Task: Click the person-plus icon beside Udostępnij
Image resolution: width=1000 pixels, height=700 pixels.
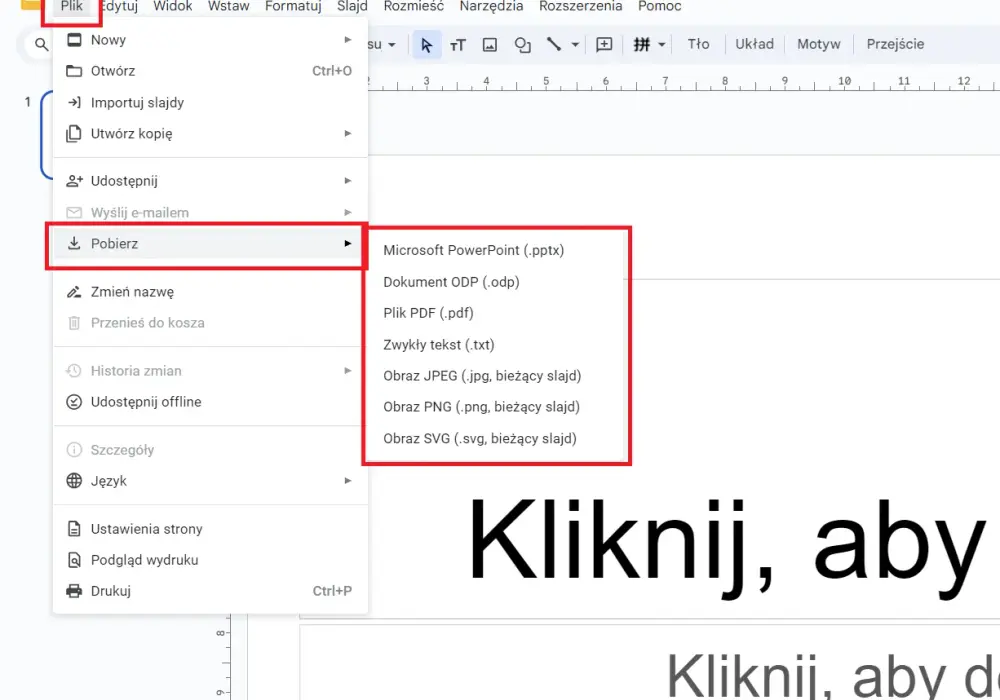Action: pos(74,181)
